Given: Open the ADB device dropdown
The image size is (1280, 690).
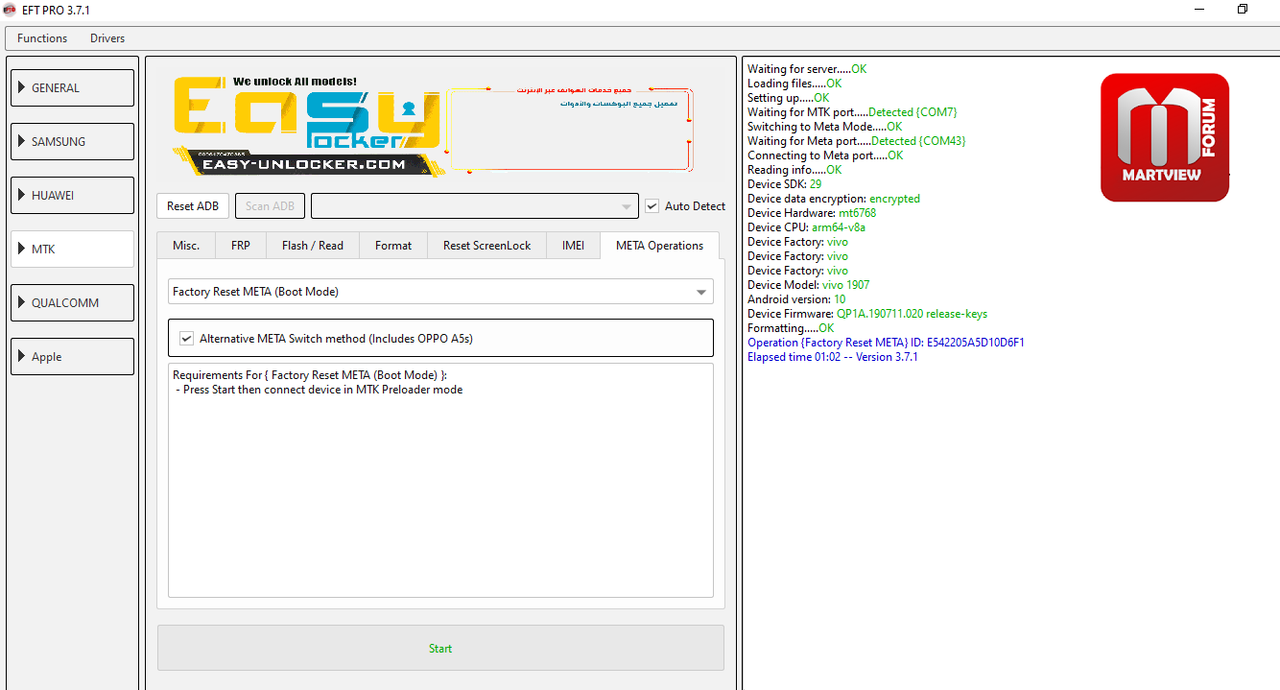Looking at the screenshot, I should (x=474, y=206).
